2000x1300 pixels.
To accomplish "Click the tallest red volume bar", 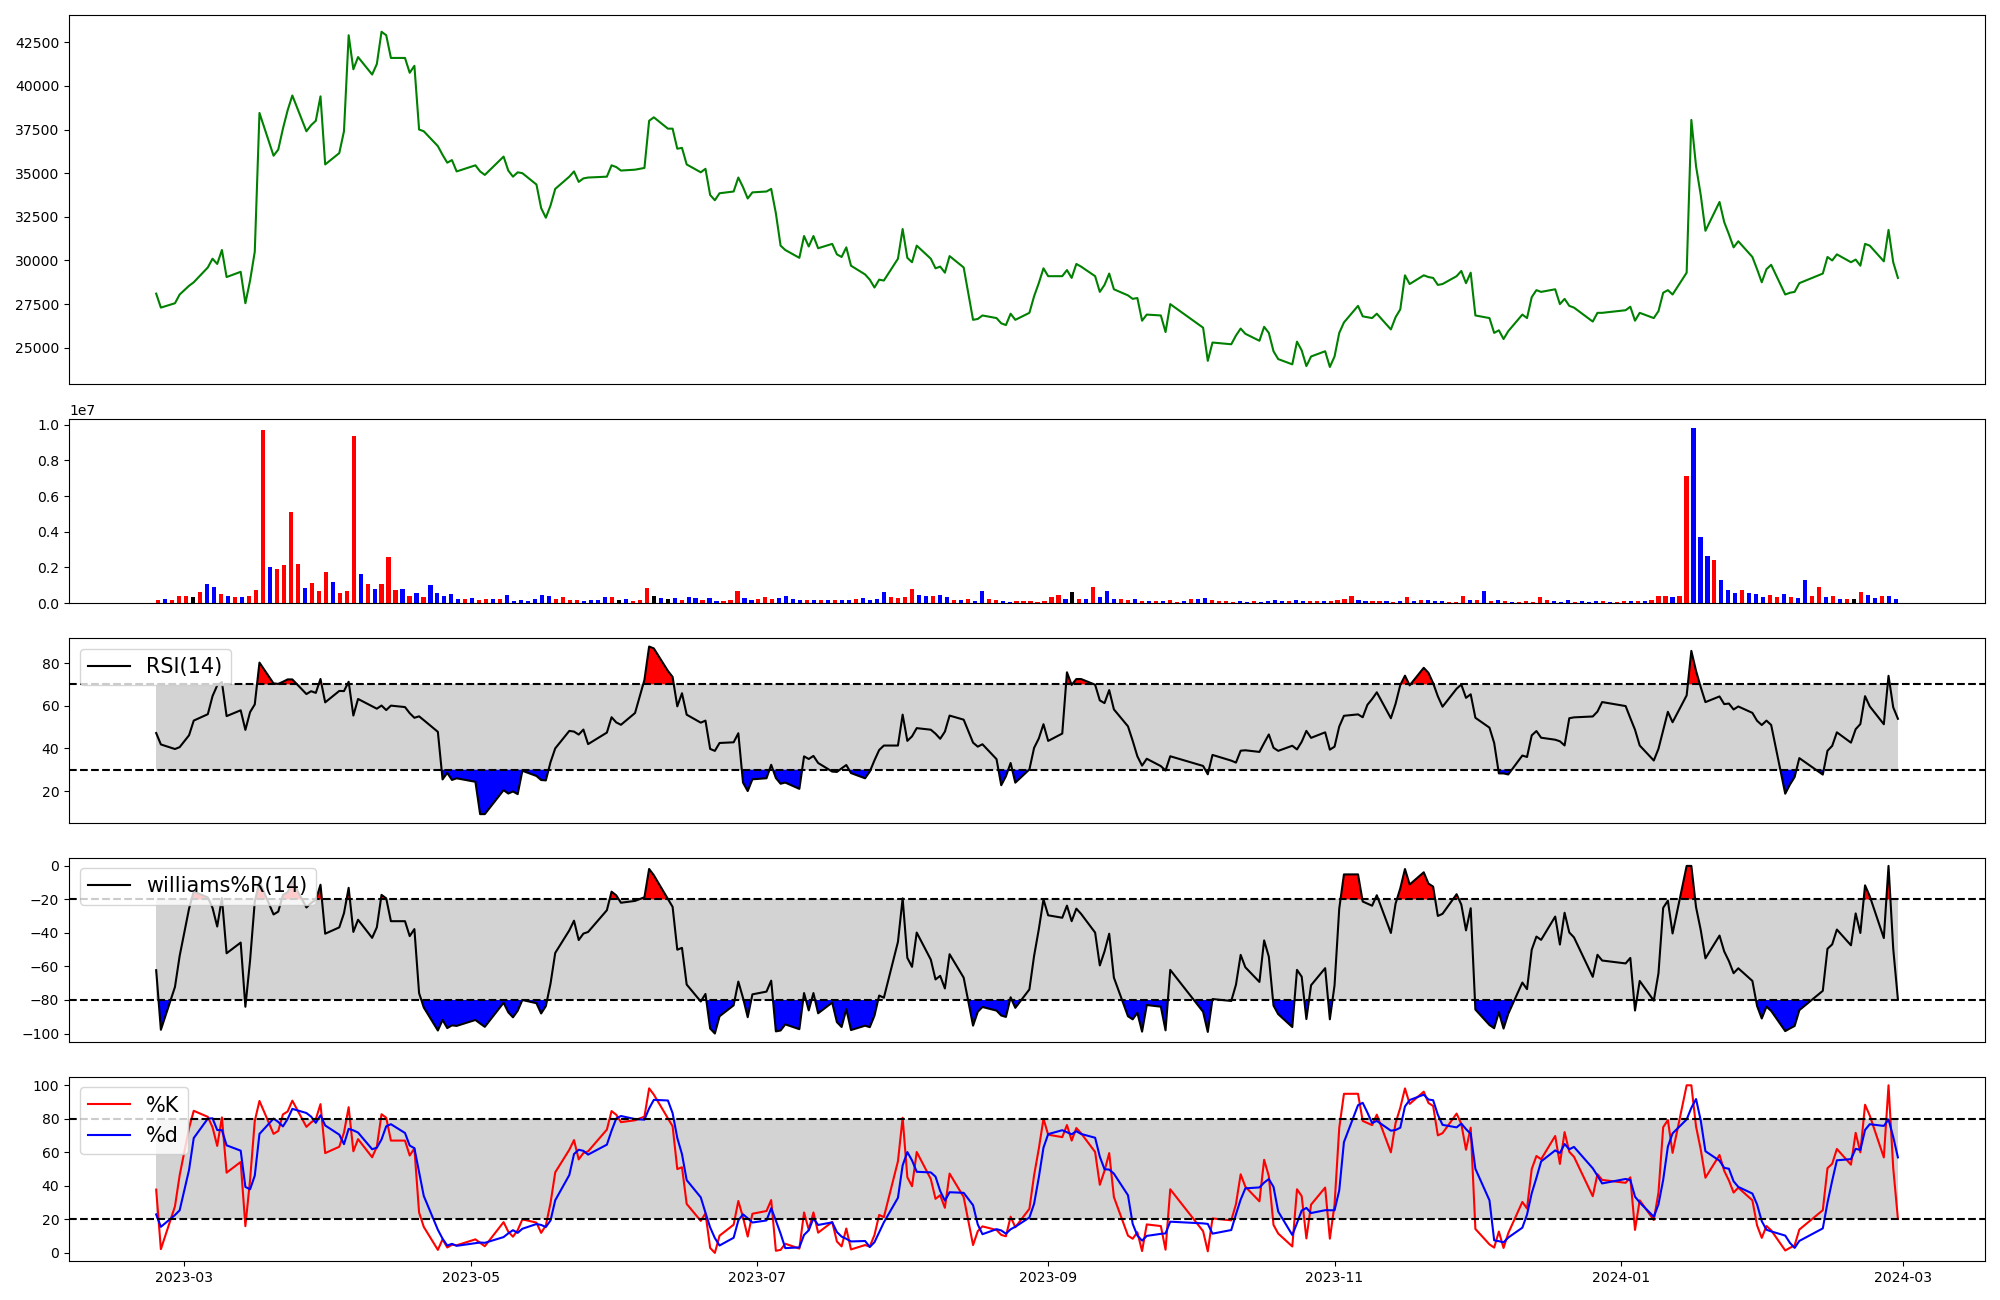I will tap(263, 517).
